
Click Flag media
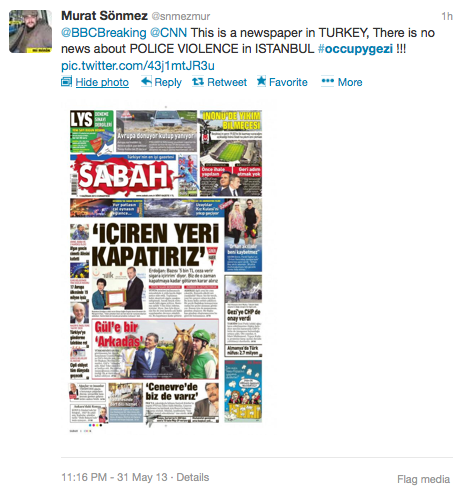pyautogui.click(x=423, y=479)
